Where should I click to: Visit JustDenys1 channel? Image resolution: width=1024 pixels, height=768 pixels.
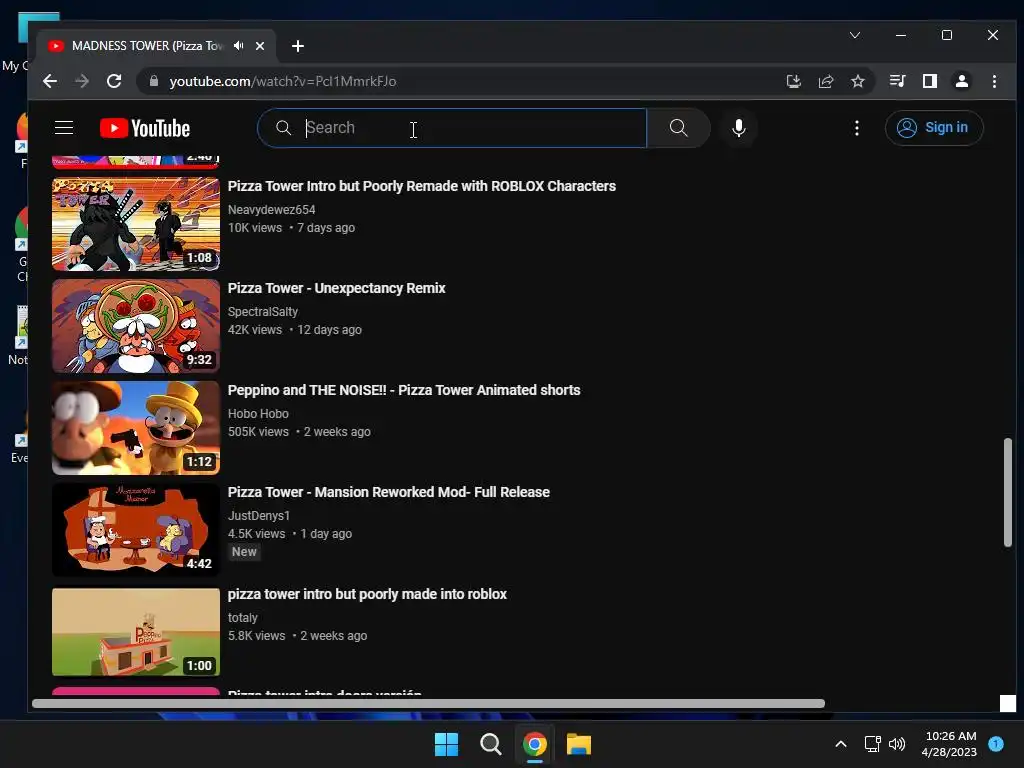click(259, 515)
